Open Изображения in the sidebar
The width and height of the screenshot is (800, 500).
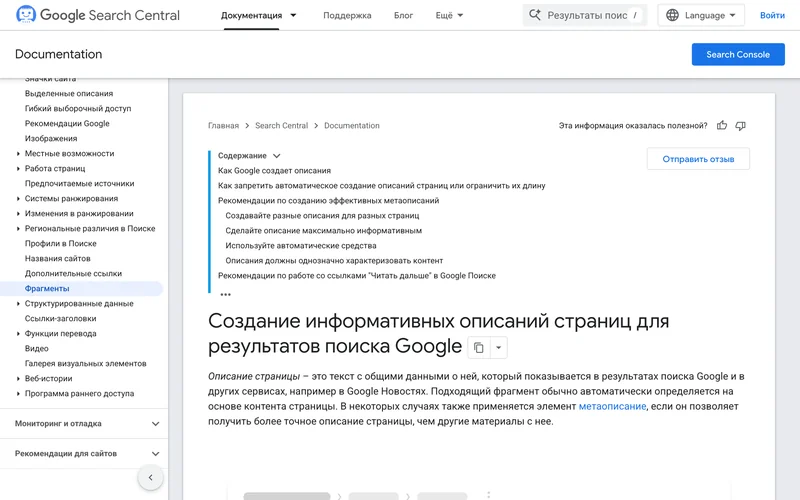click(51, 138)
